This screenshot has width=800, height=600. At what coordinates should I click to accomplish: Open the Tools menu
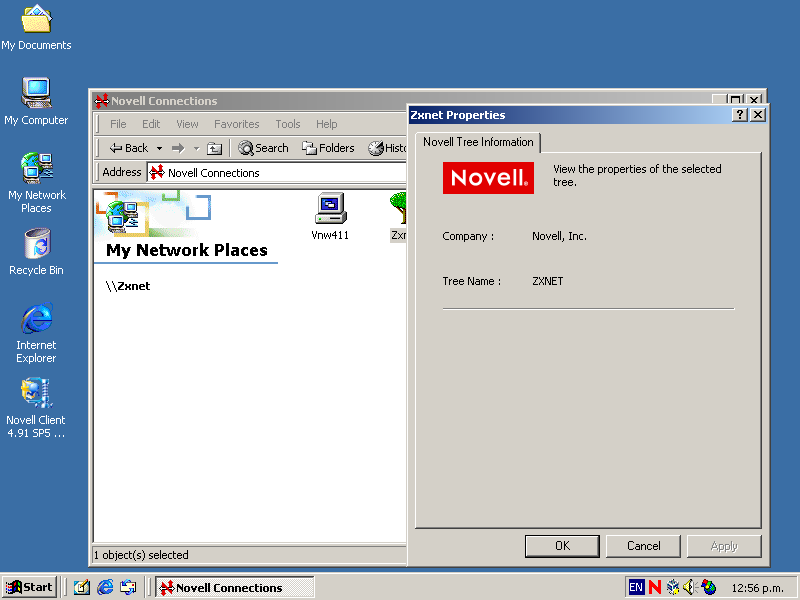pyautogui.click(x=288, y=124)
